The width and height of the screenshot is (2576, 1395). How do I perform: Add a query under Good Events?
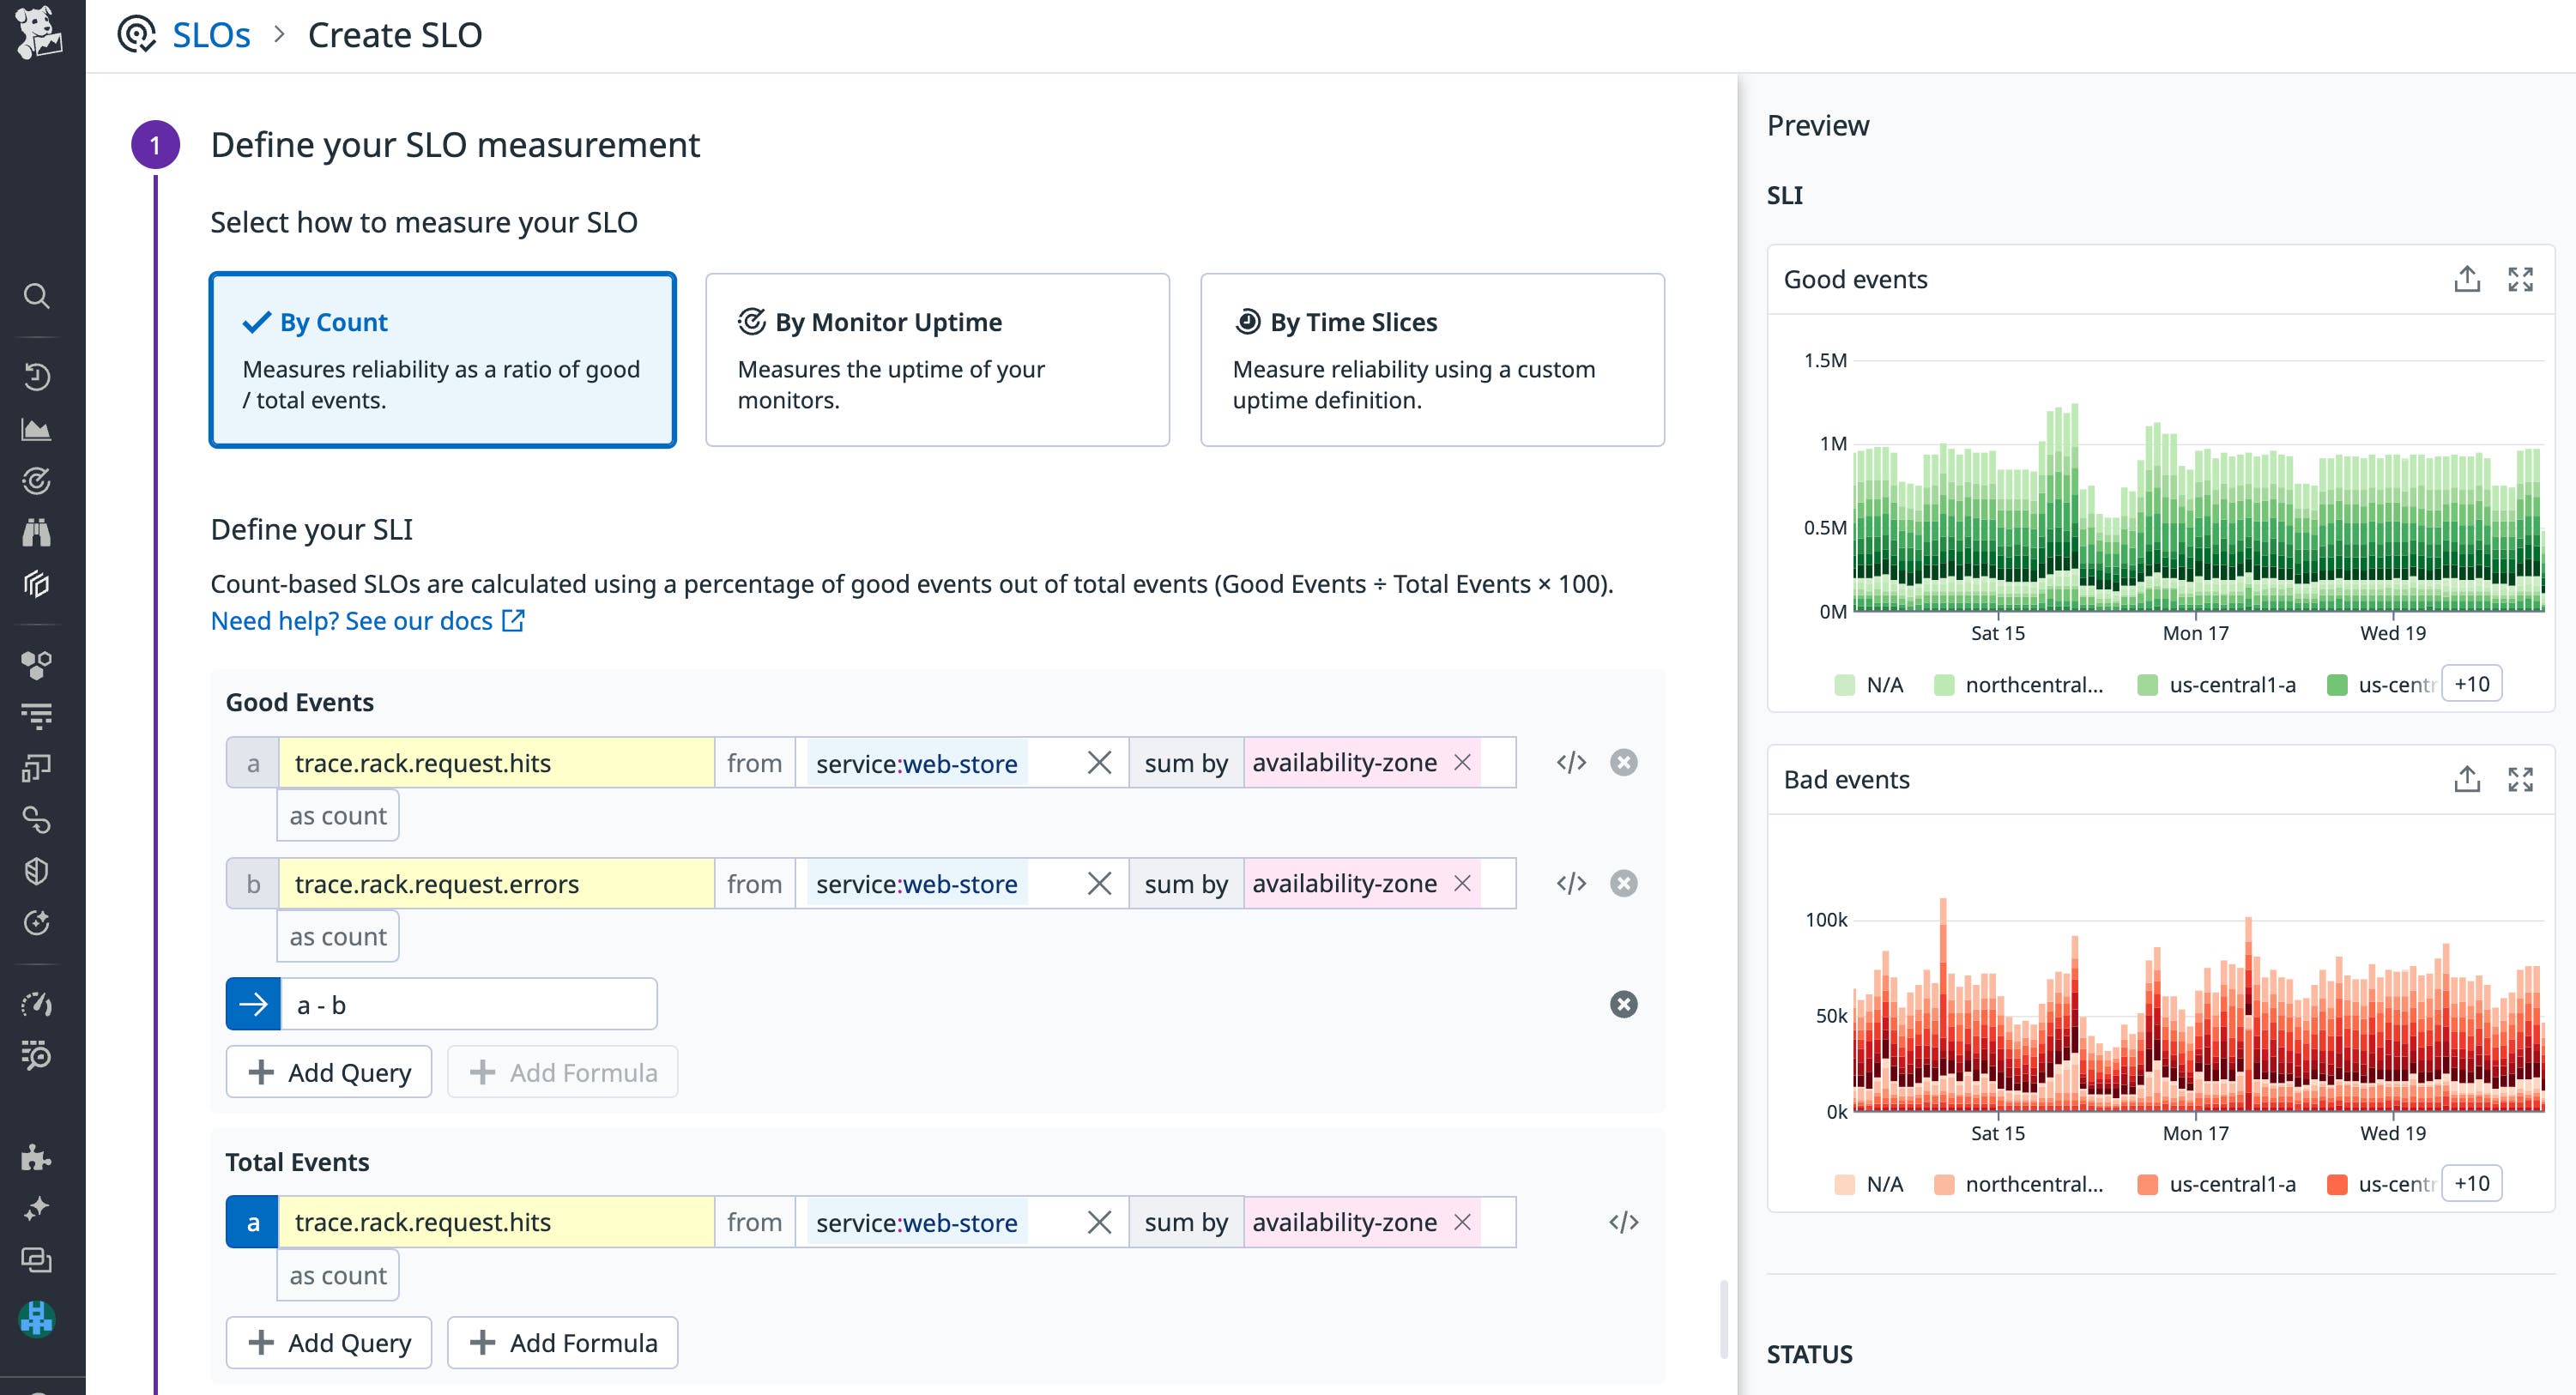(328, 1071)
